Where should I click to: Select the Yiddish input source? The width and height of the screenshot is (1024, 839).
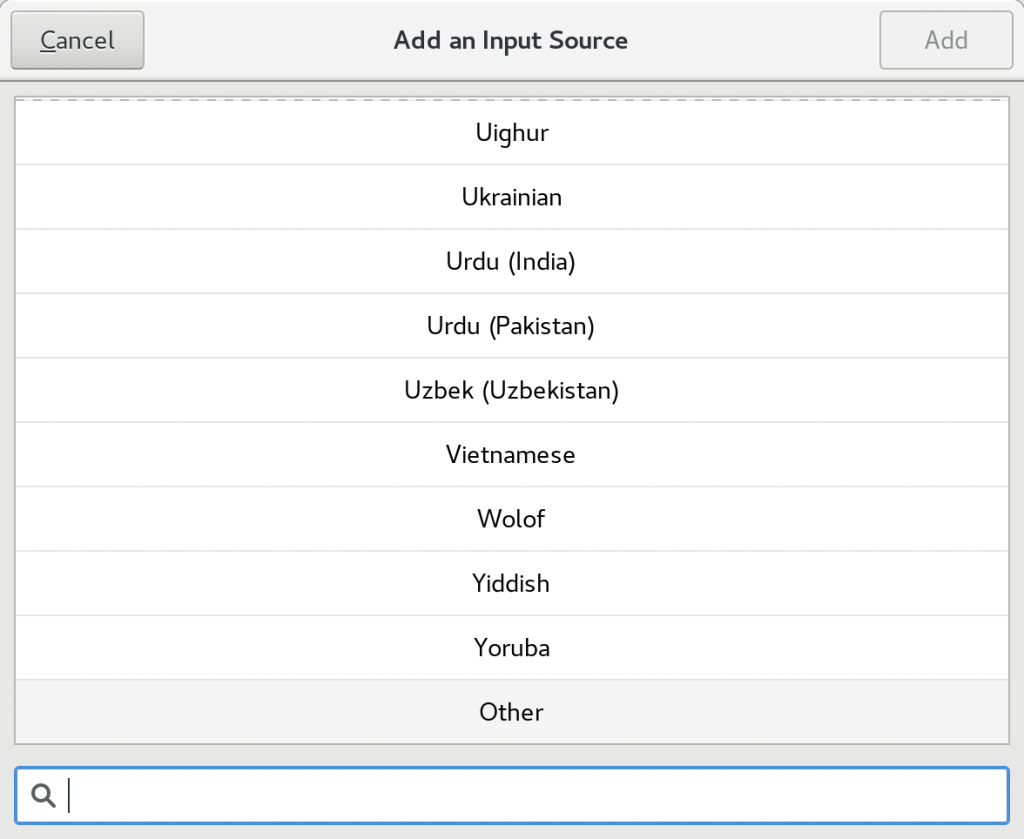[x=511, y=583]
